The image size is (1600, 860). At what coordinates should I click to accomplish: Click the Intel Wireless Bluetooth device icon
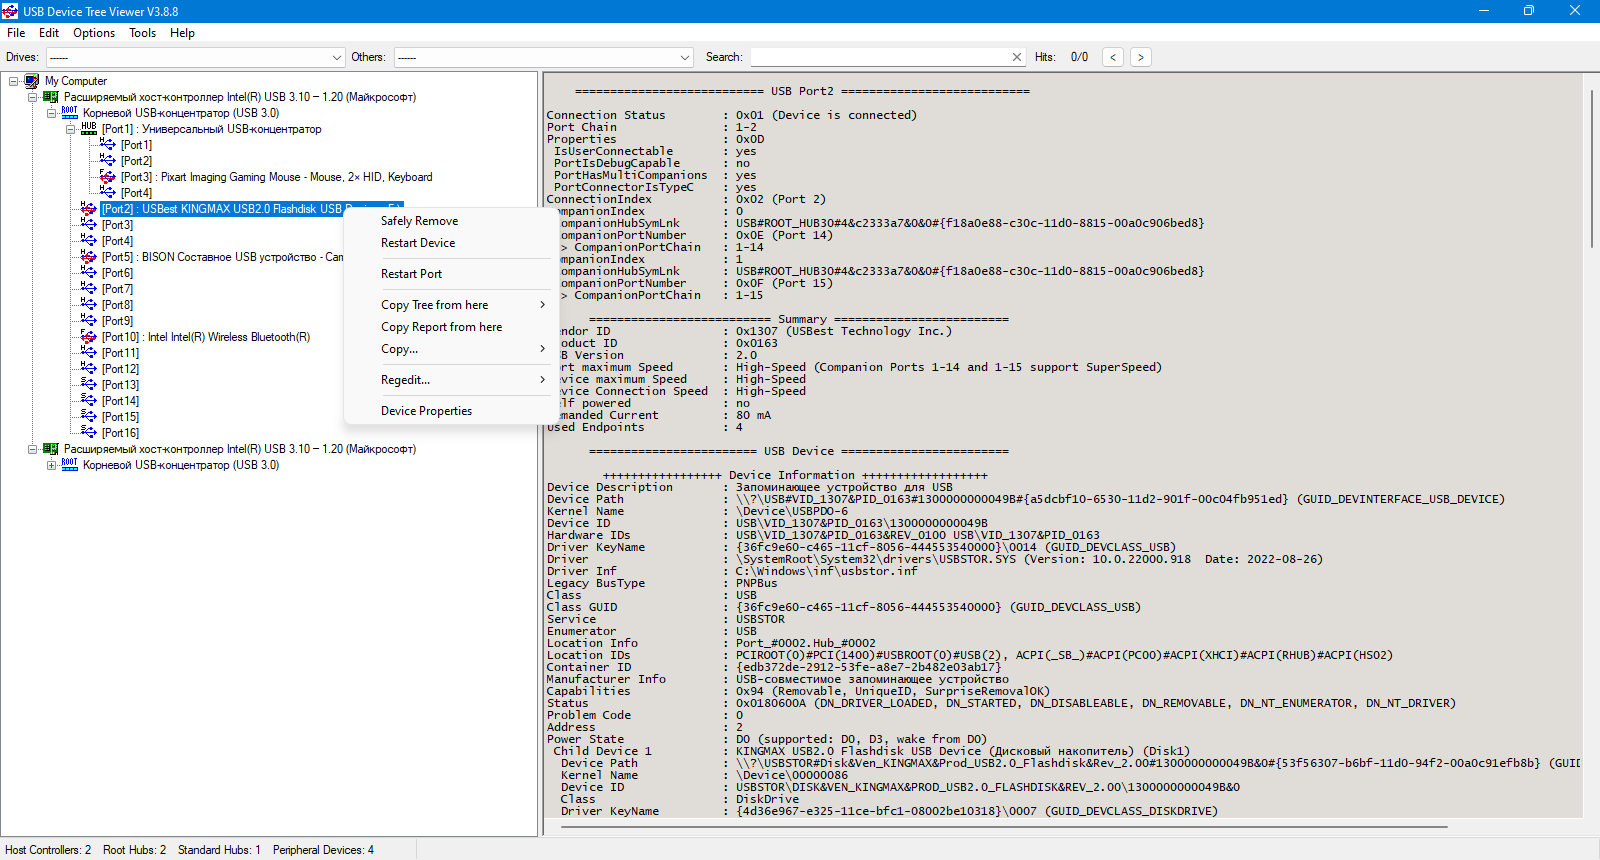89,337
